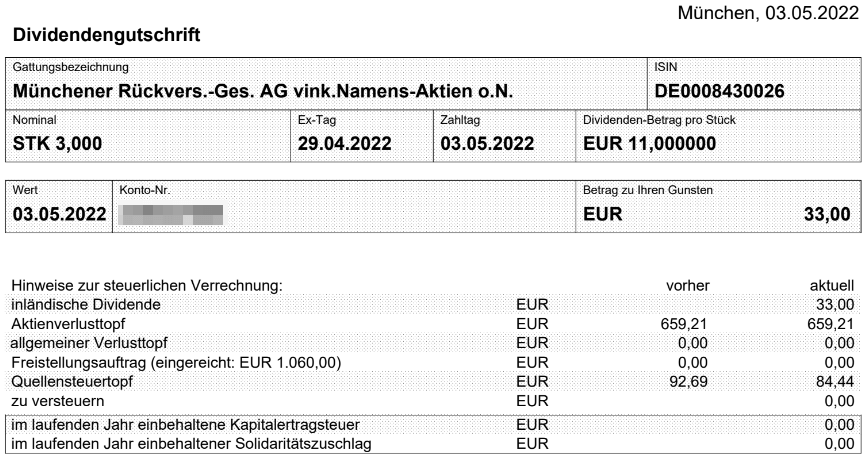Click the Aktienverlusttopf vorher value 659,21
The image size is (867, 459).
pyautogui.click(x=684, y=324)
